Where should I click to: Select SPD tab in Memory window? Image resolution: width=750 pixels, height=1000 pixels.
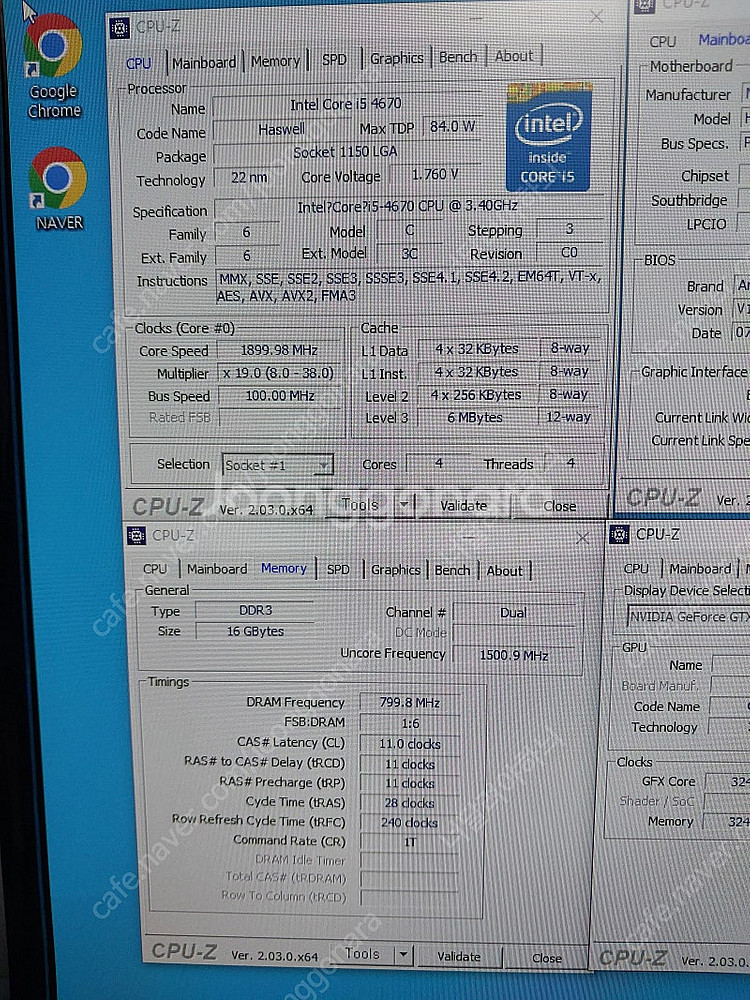pos(338,570)
